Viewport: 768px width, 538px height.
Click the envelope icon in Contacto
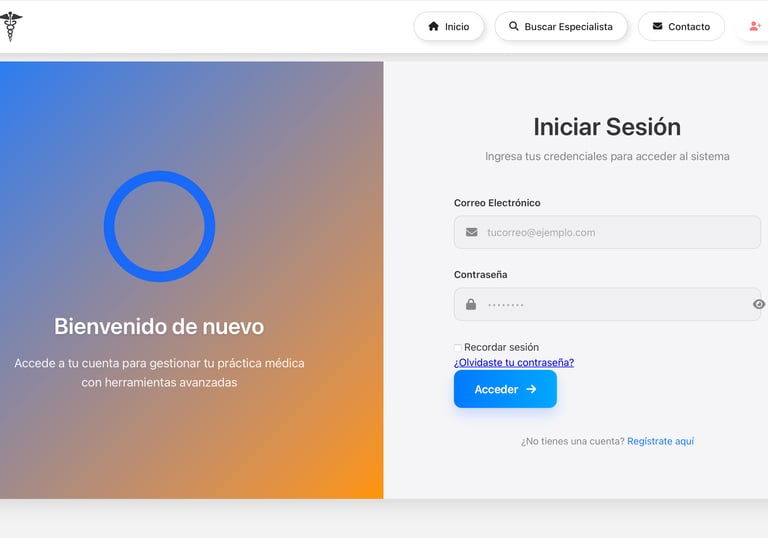(657, 26)
